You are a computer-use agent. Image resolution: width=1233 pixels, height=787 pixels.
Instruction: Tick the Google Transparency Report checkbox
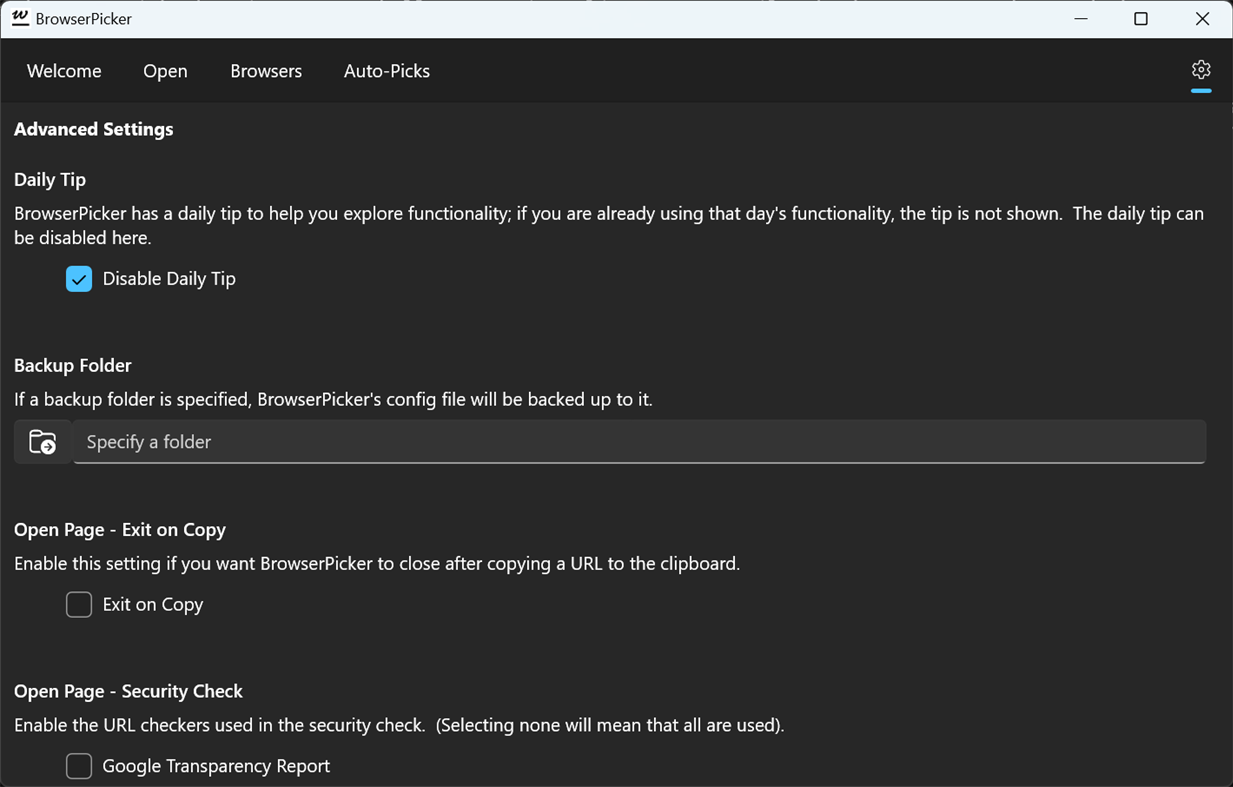[x=79, y=766]
